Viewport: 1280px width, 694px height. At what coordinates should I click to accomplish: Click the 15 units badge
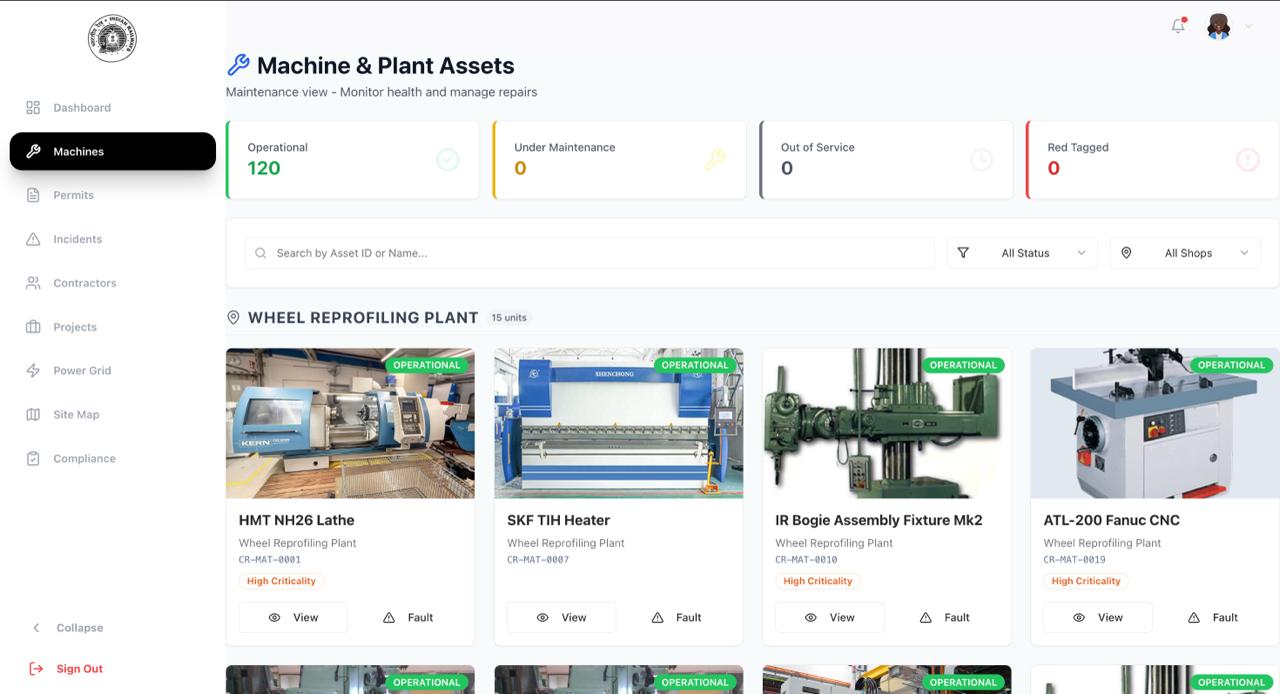coord(509,317)
